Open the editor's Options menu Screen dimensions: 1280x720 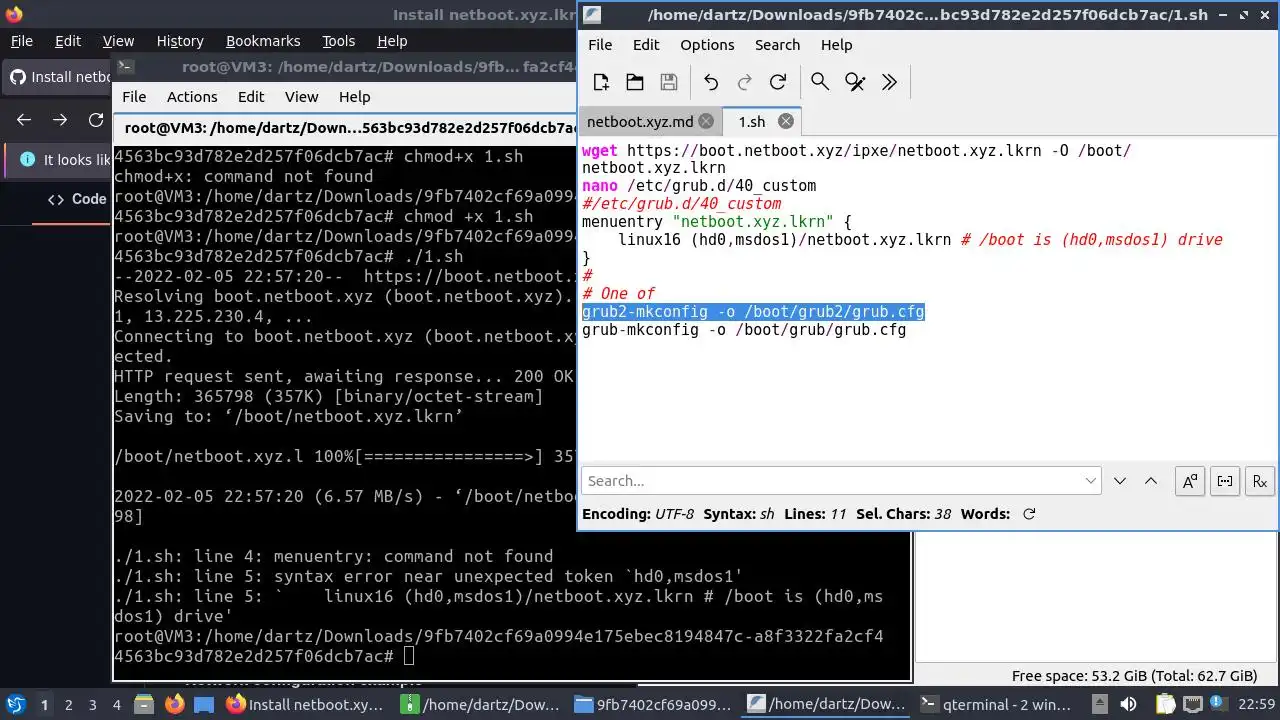coord(707,45)
